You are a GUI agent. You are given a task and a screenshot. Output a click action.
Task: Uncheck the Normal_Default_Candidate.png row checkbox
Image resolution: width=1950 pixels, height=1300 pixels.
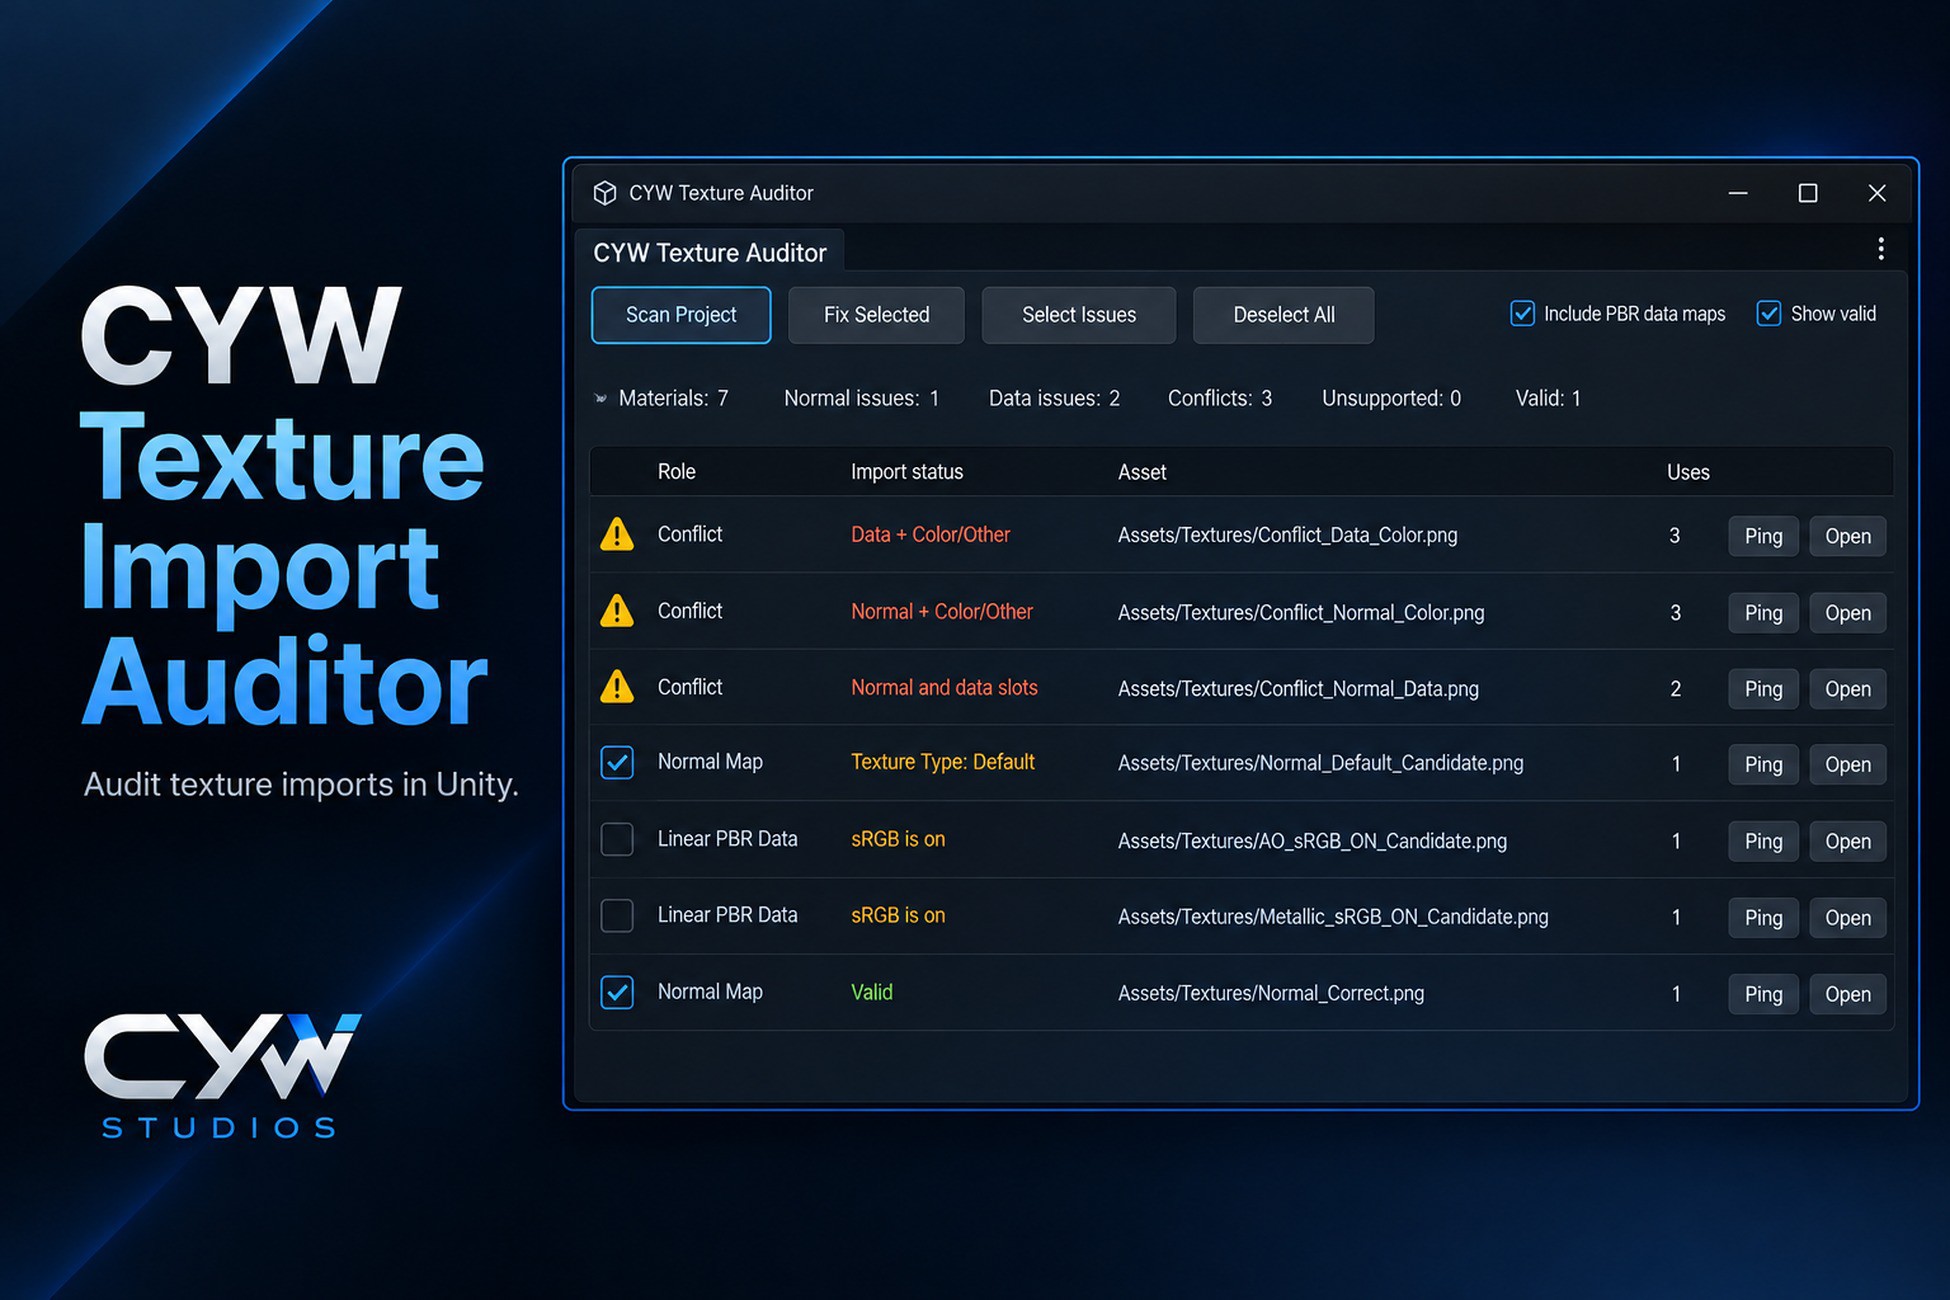pyautogui.click(x=617, y=763)
